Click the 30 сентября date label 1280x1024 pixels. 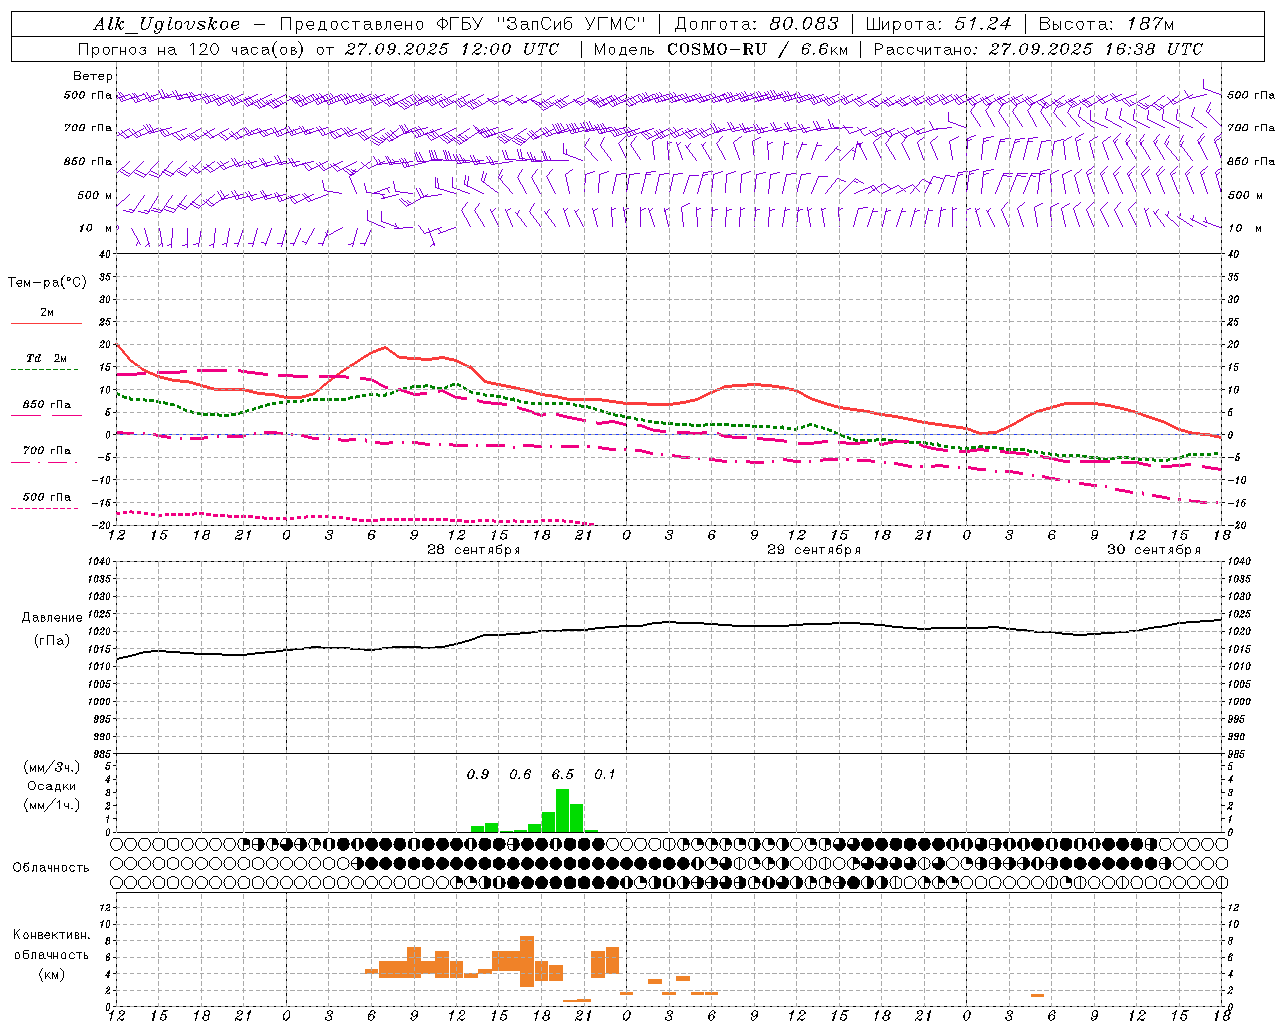[x=1153, y=549]
